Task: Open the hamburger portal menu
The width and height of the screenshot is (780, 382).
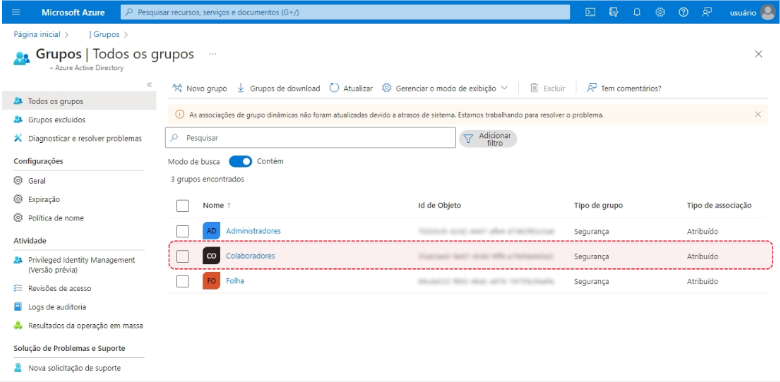Action: pyautogui.click(x=16, y=12)
